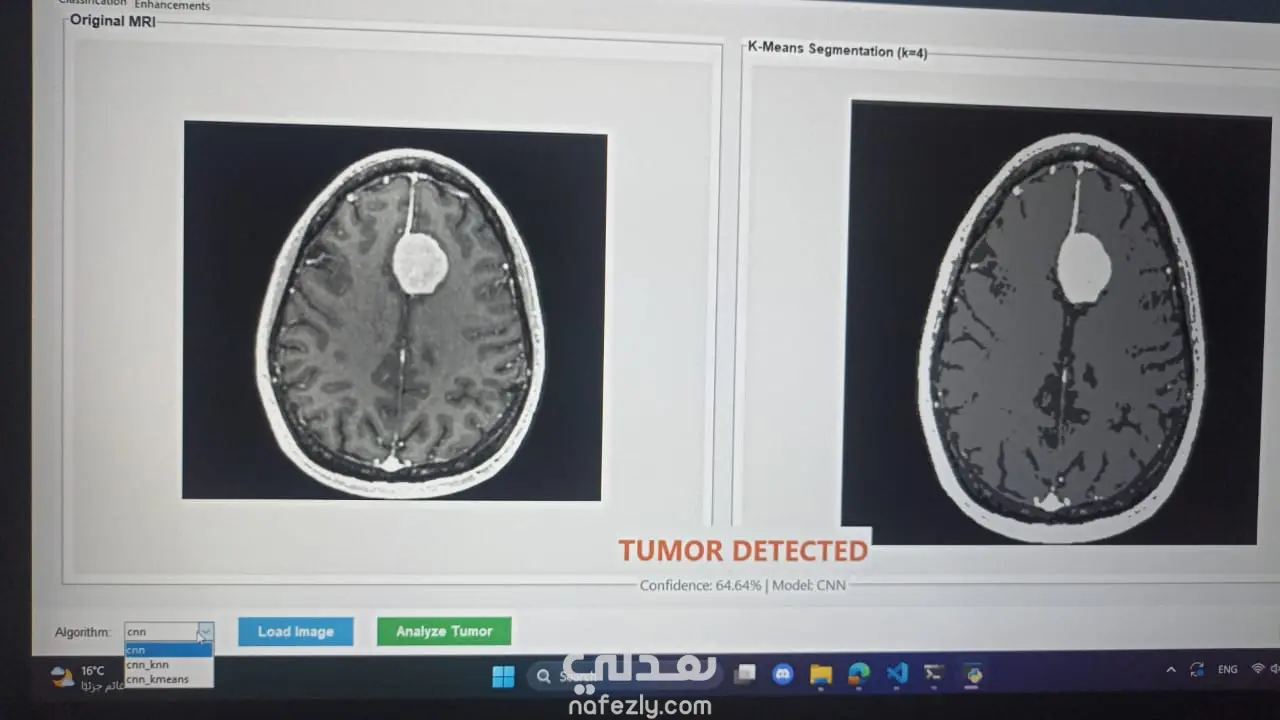Open File Explorer from the taskbar
Screen dimensions: 1280x720
pyautogui.click(x=821, y=675)
